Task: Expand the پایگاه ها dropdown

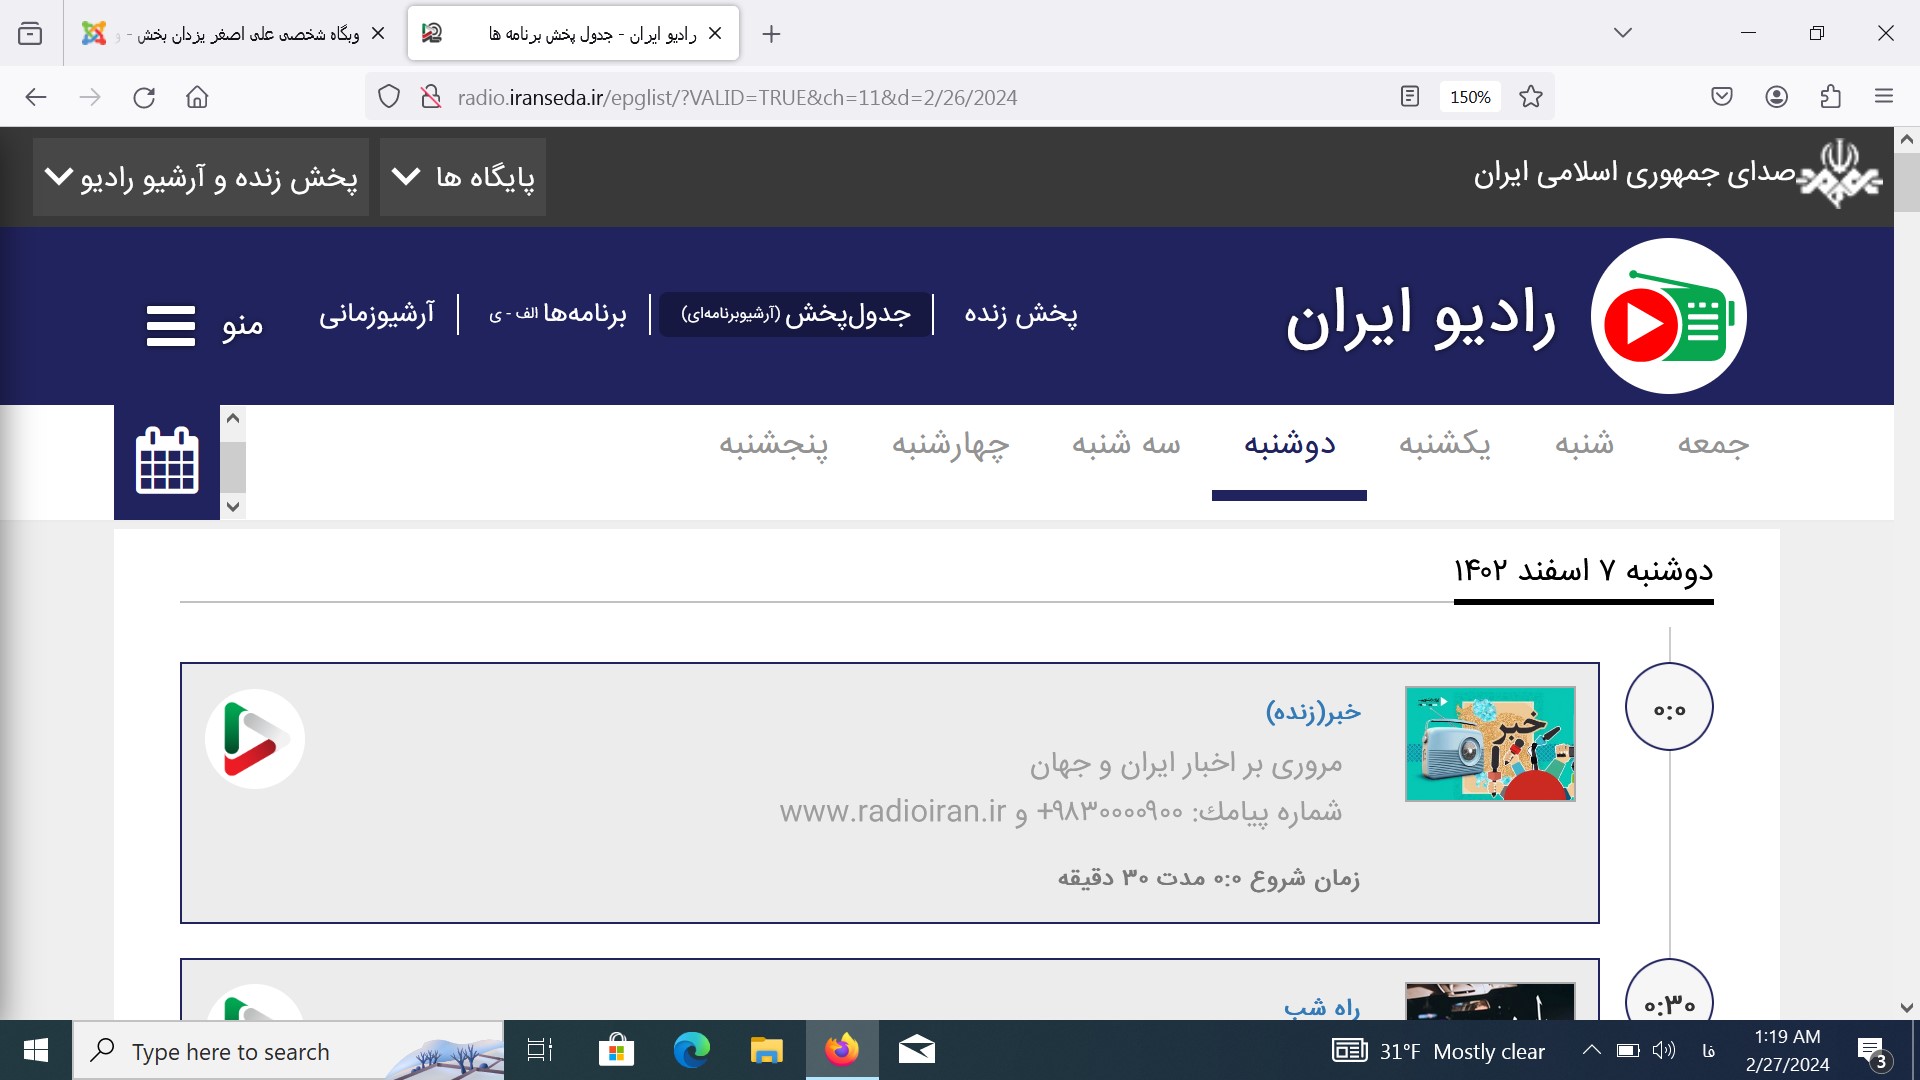Action: 463,177
